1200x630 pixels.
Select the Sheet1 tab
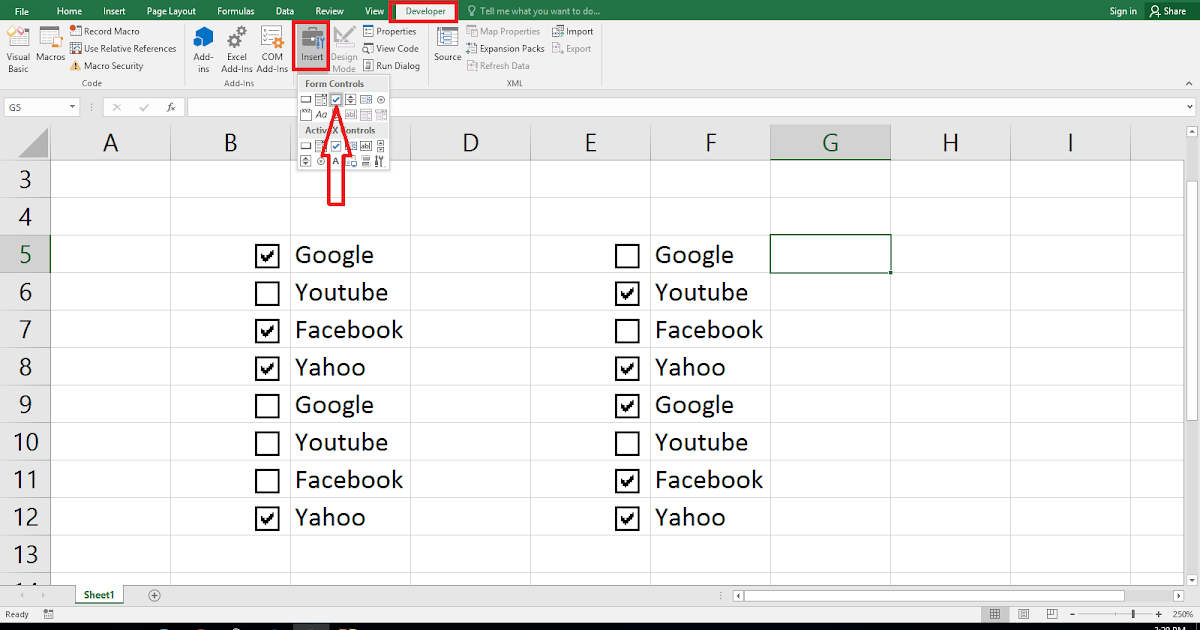click(99, 595)
